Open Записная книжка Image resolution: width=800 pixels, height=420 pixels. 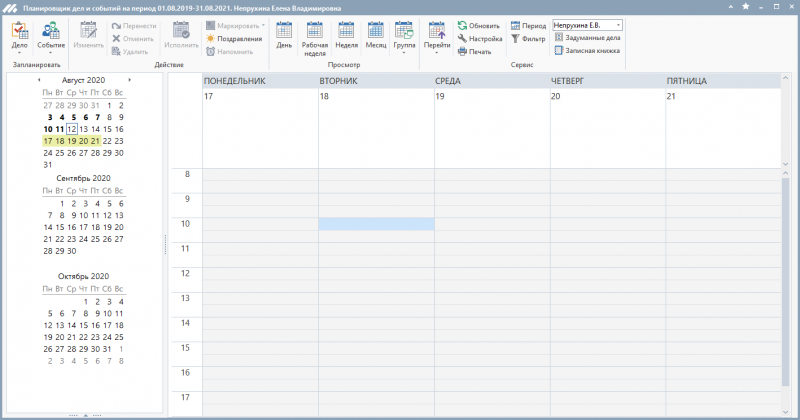click(x=587, y=51)
